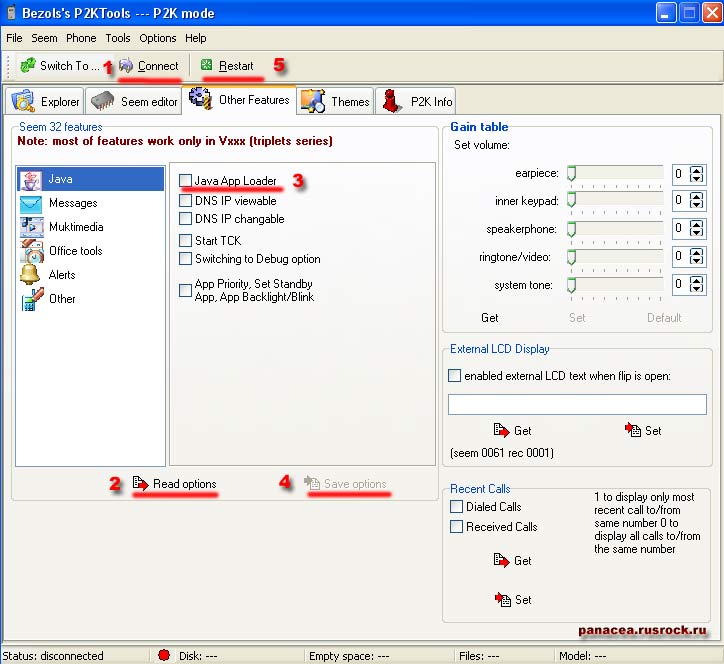This screenshot has height=664, width=724.
Task: Check DNS IP viewable option
Action: [x=186, y=200]
